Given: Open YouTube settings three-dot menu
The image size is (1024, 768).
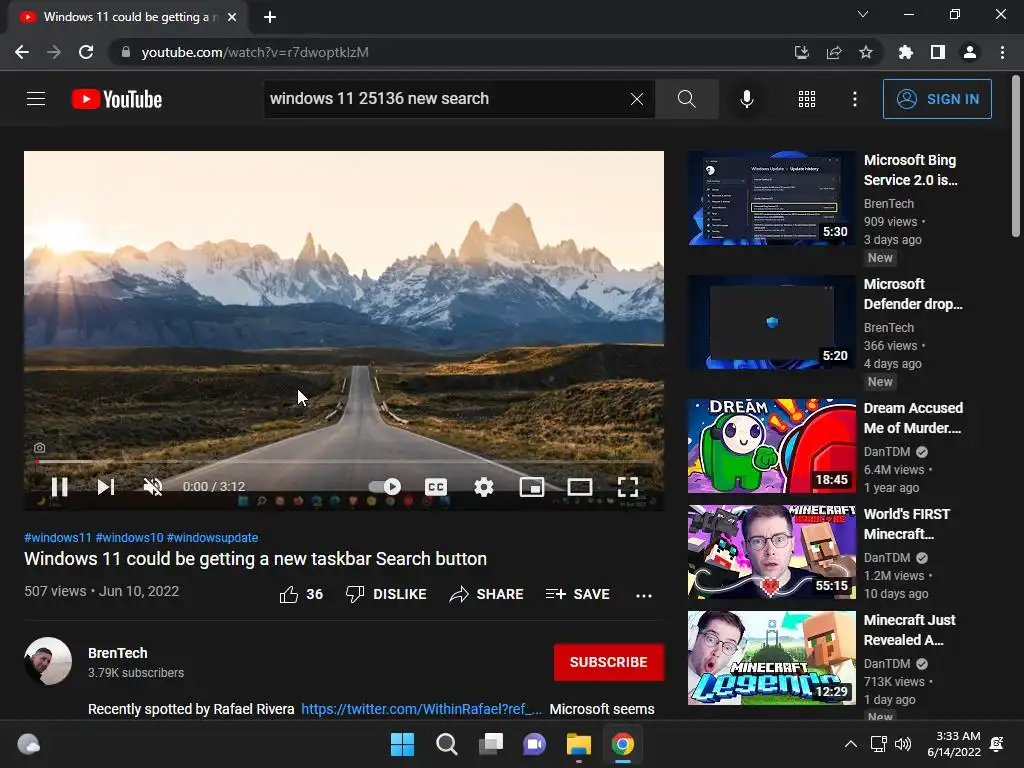Looking at the screenshot, I should pyautogui.click(x=854, y=99).
